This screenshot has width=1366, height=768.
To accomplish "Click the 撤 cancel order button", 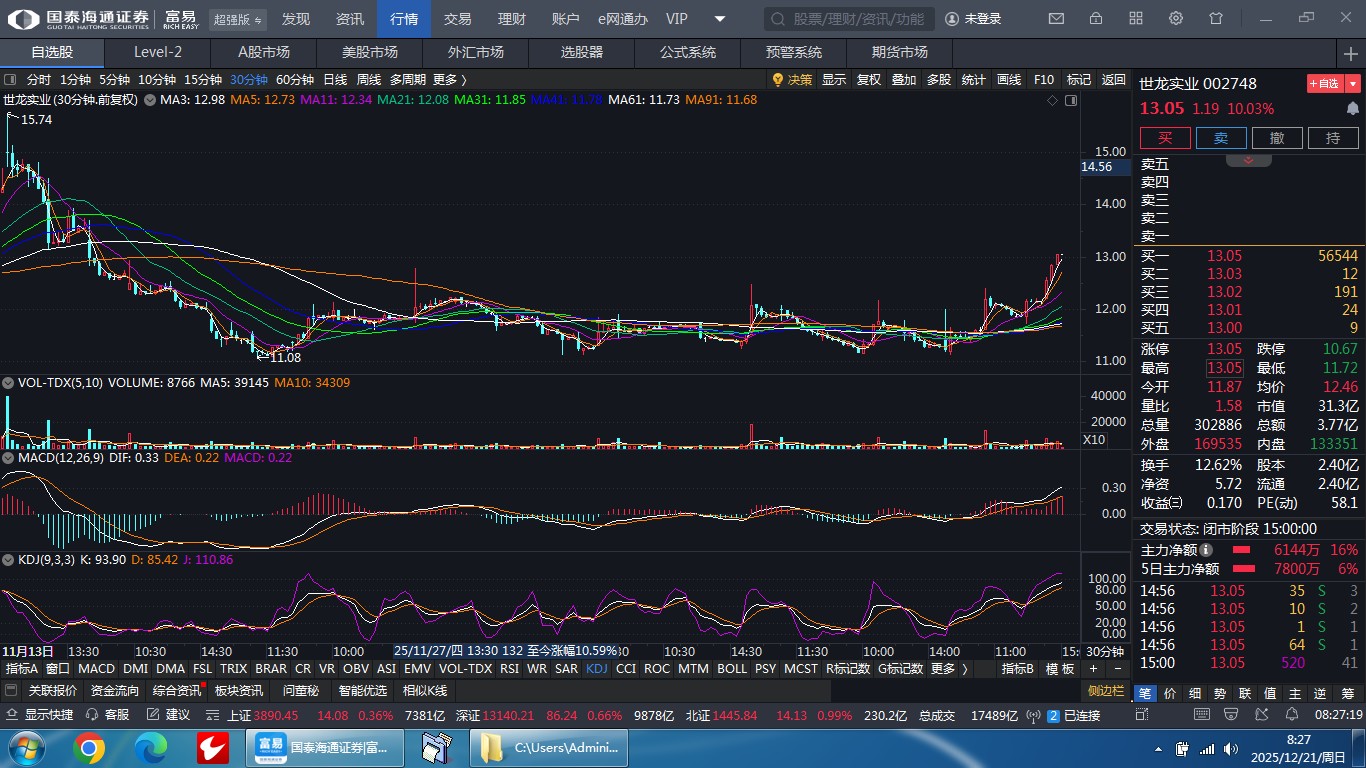I will (x=1277, y=138).
